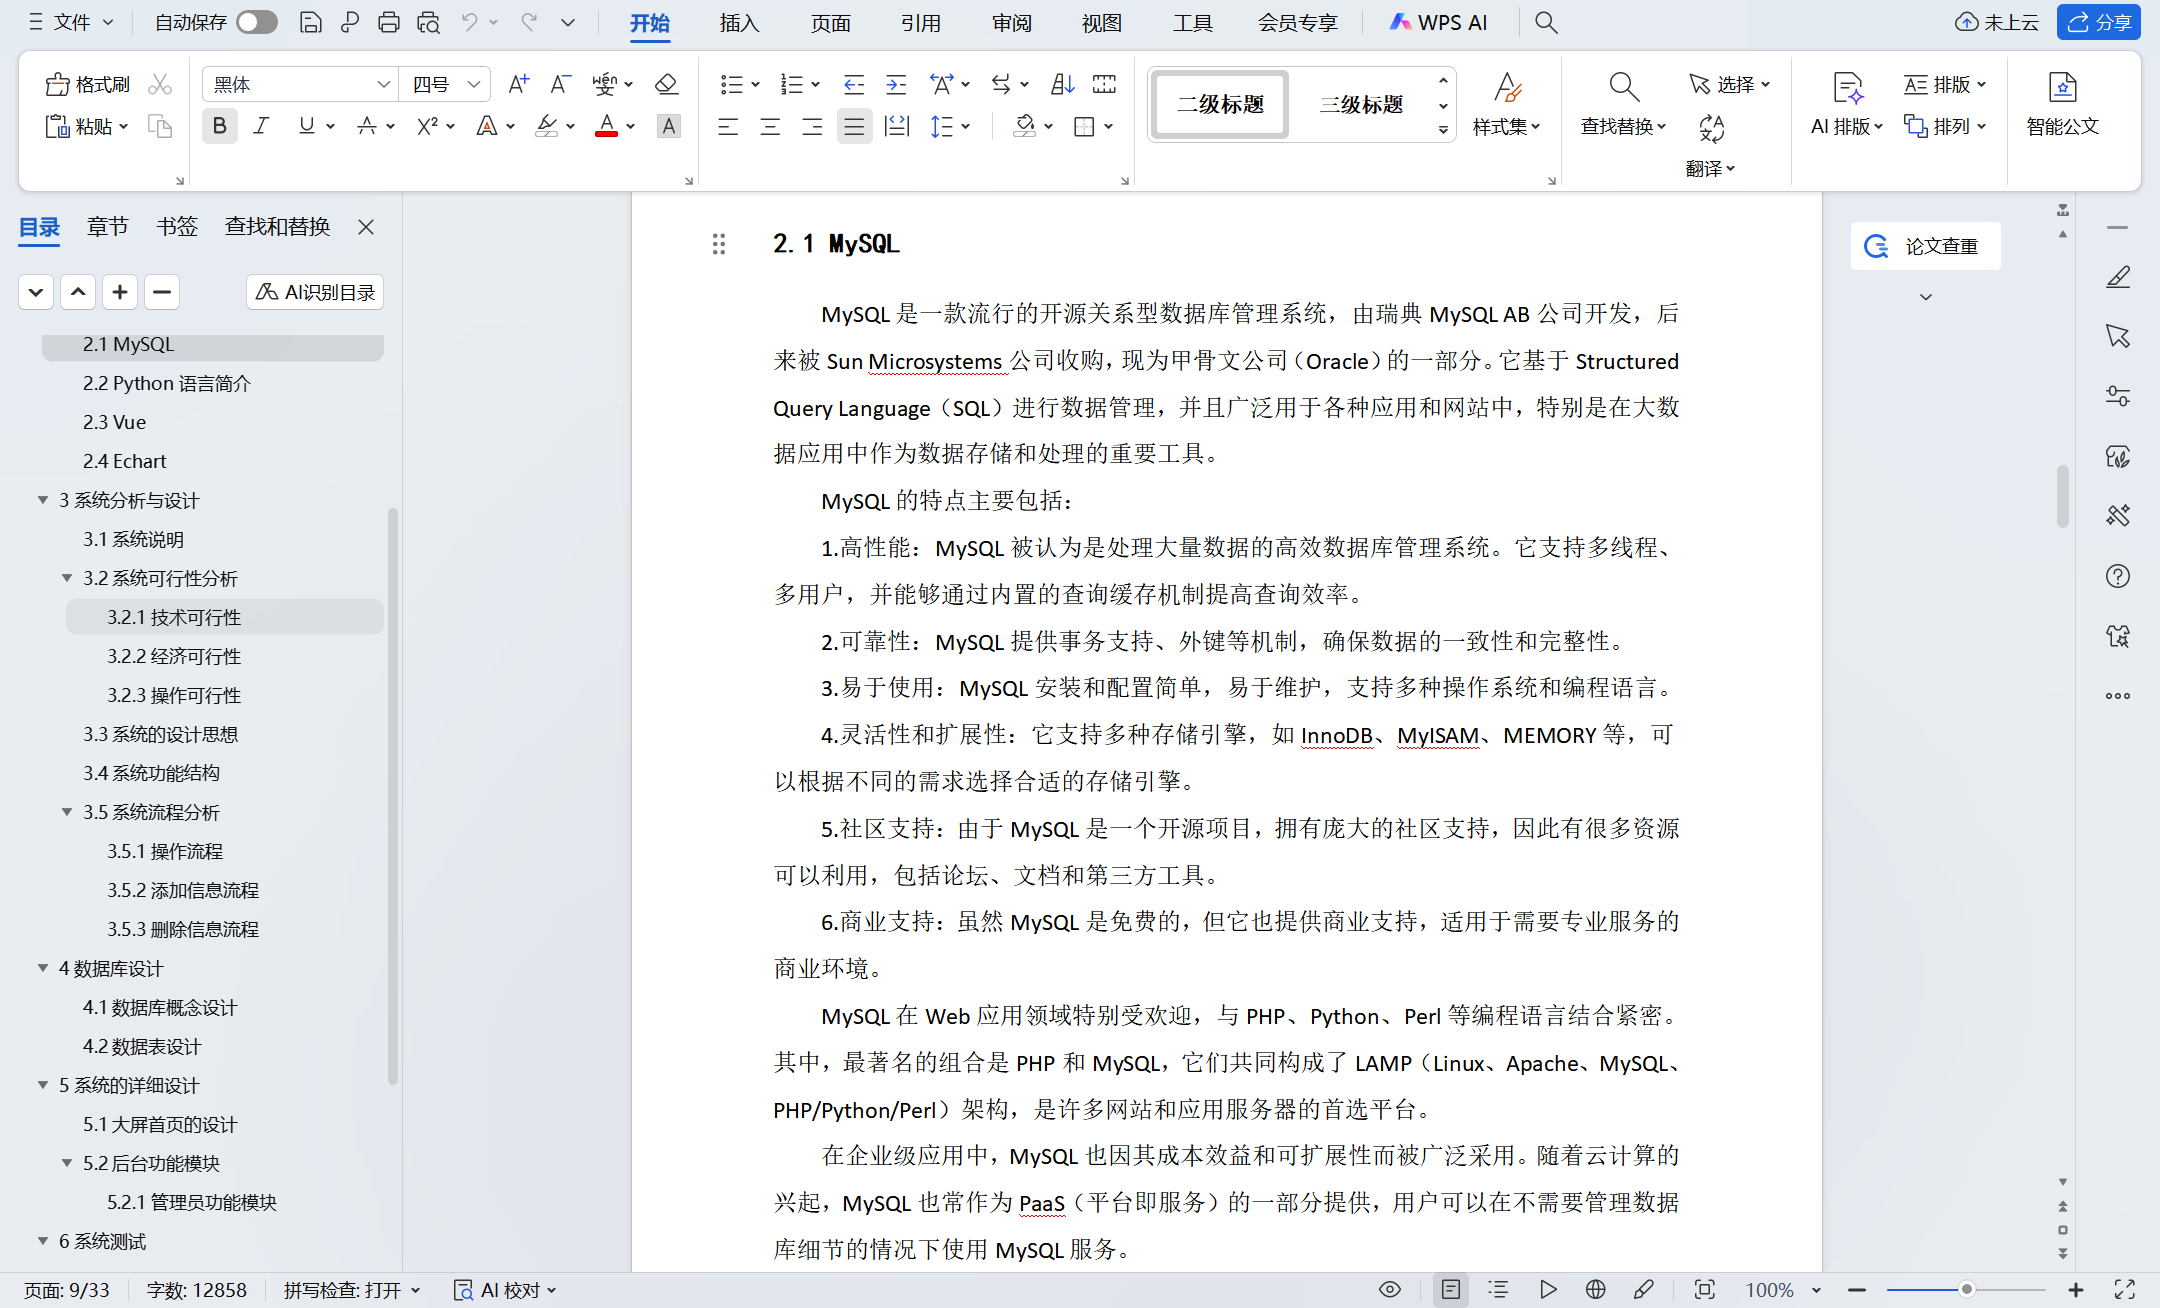Click the zoom slider handle
This screenshot has height=1308, width=2160.
(1966, 1289)
